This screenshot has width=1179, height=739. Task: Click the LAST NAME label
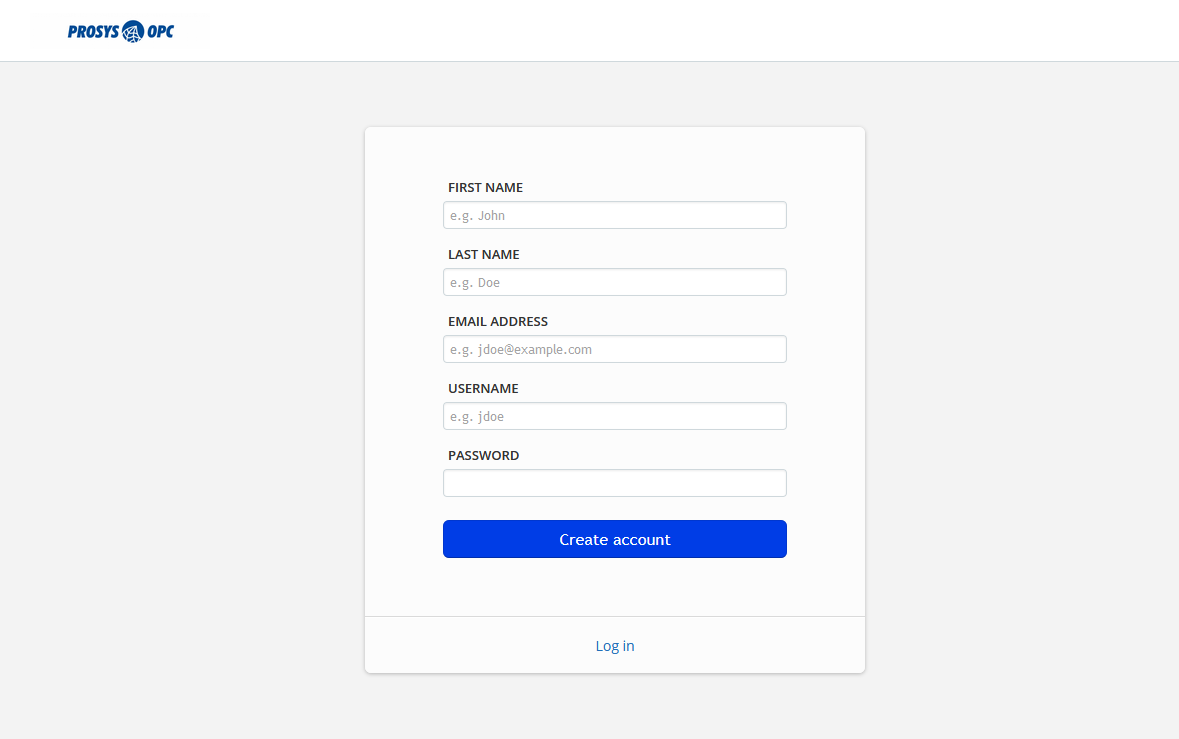point(484,255)
